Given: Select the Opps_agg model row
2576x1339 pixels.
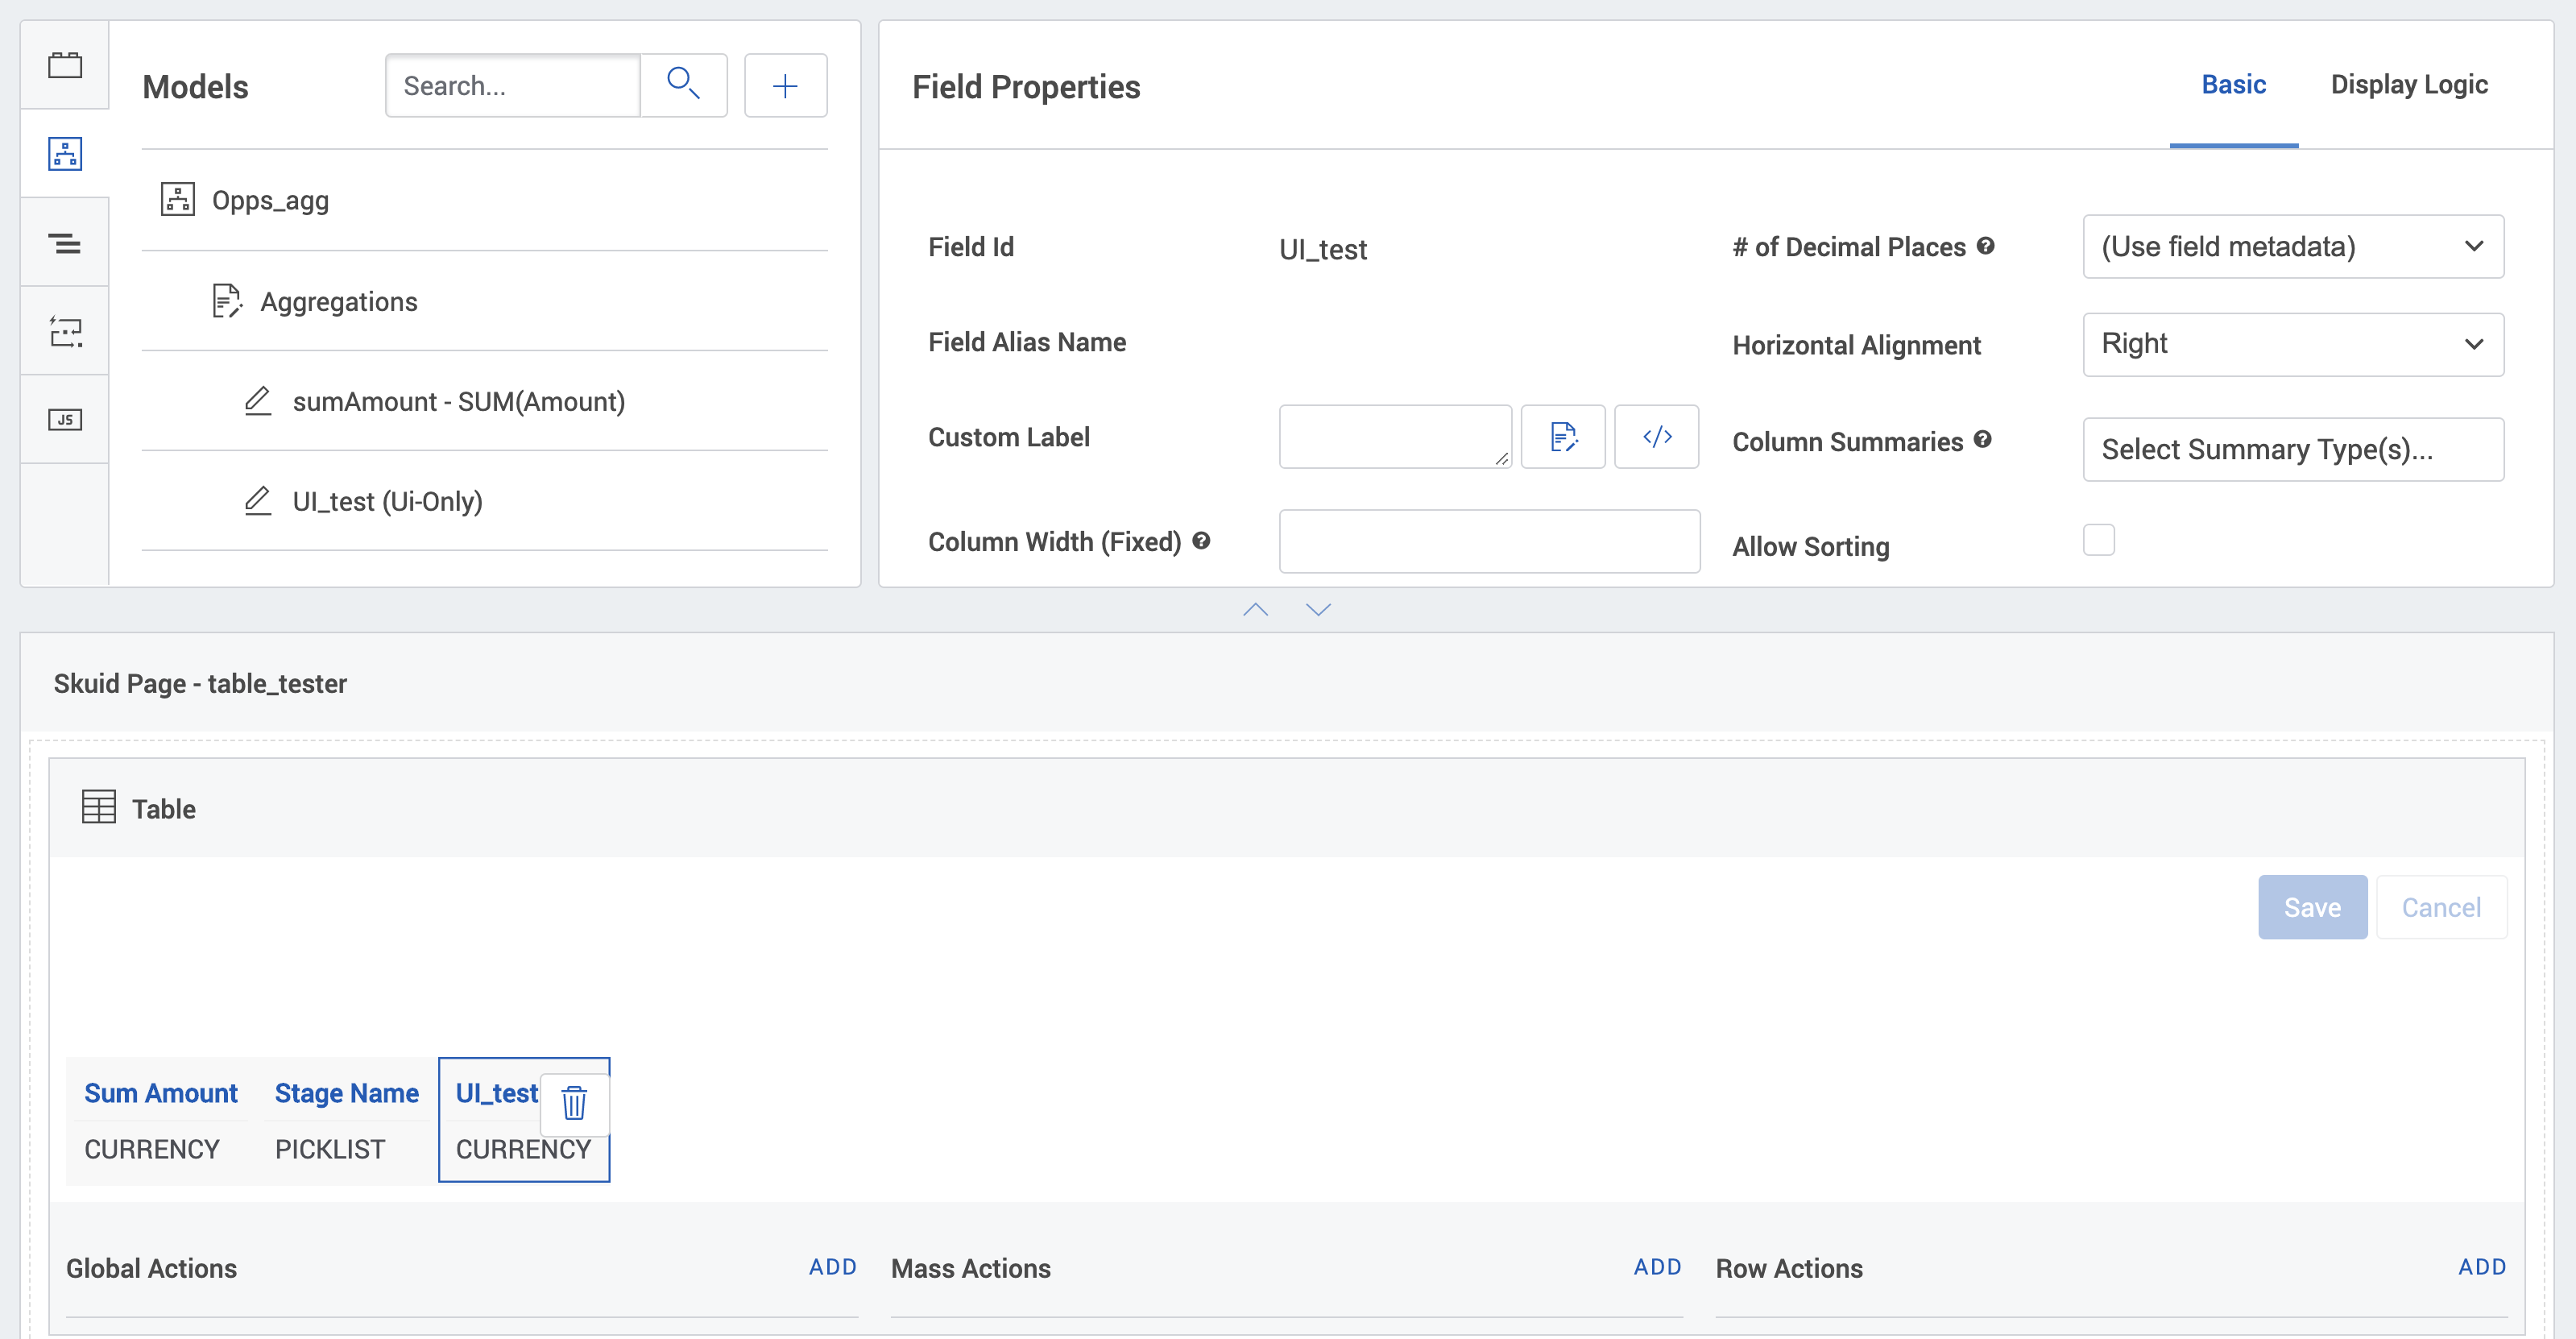Looking at the screenshot, I should [485, 200].
